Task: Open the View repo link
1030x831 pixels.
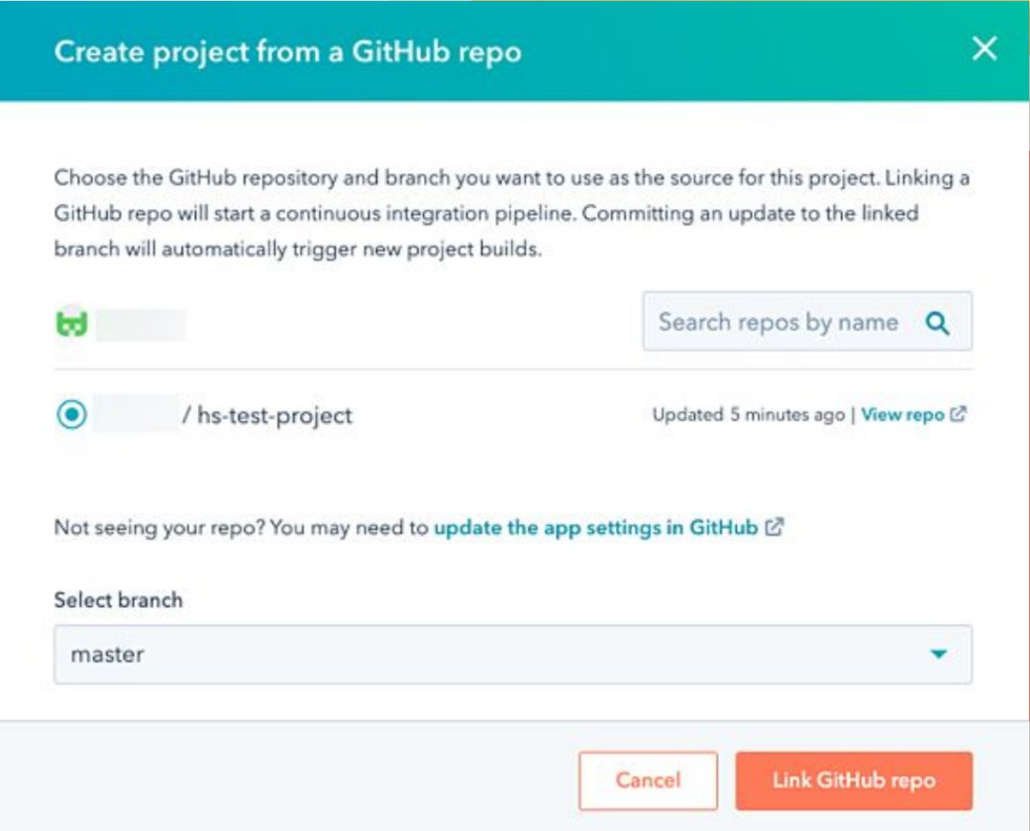Action: point(902,415)
